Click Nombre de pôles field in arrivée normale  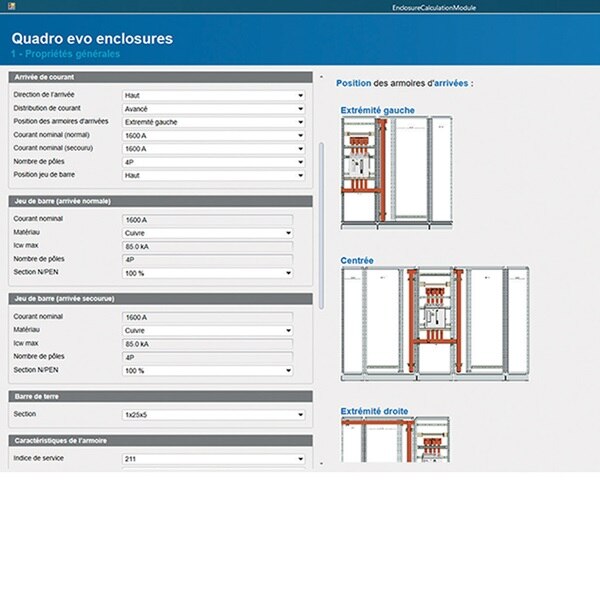[208, 260]
